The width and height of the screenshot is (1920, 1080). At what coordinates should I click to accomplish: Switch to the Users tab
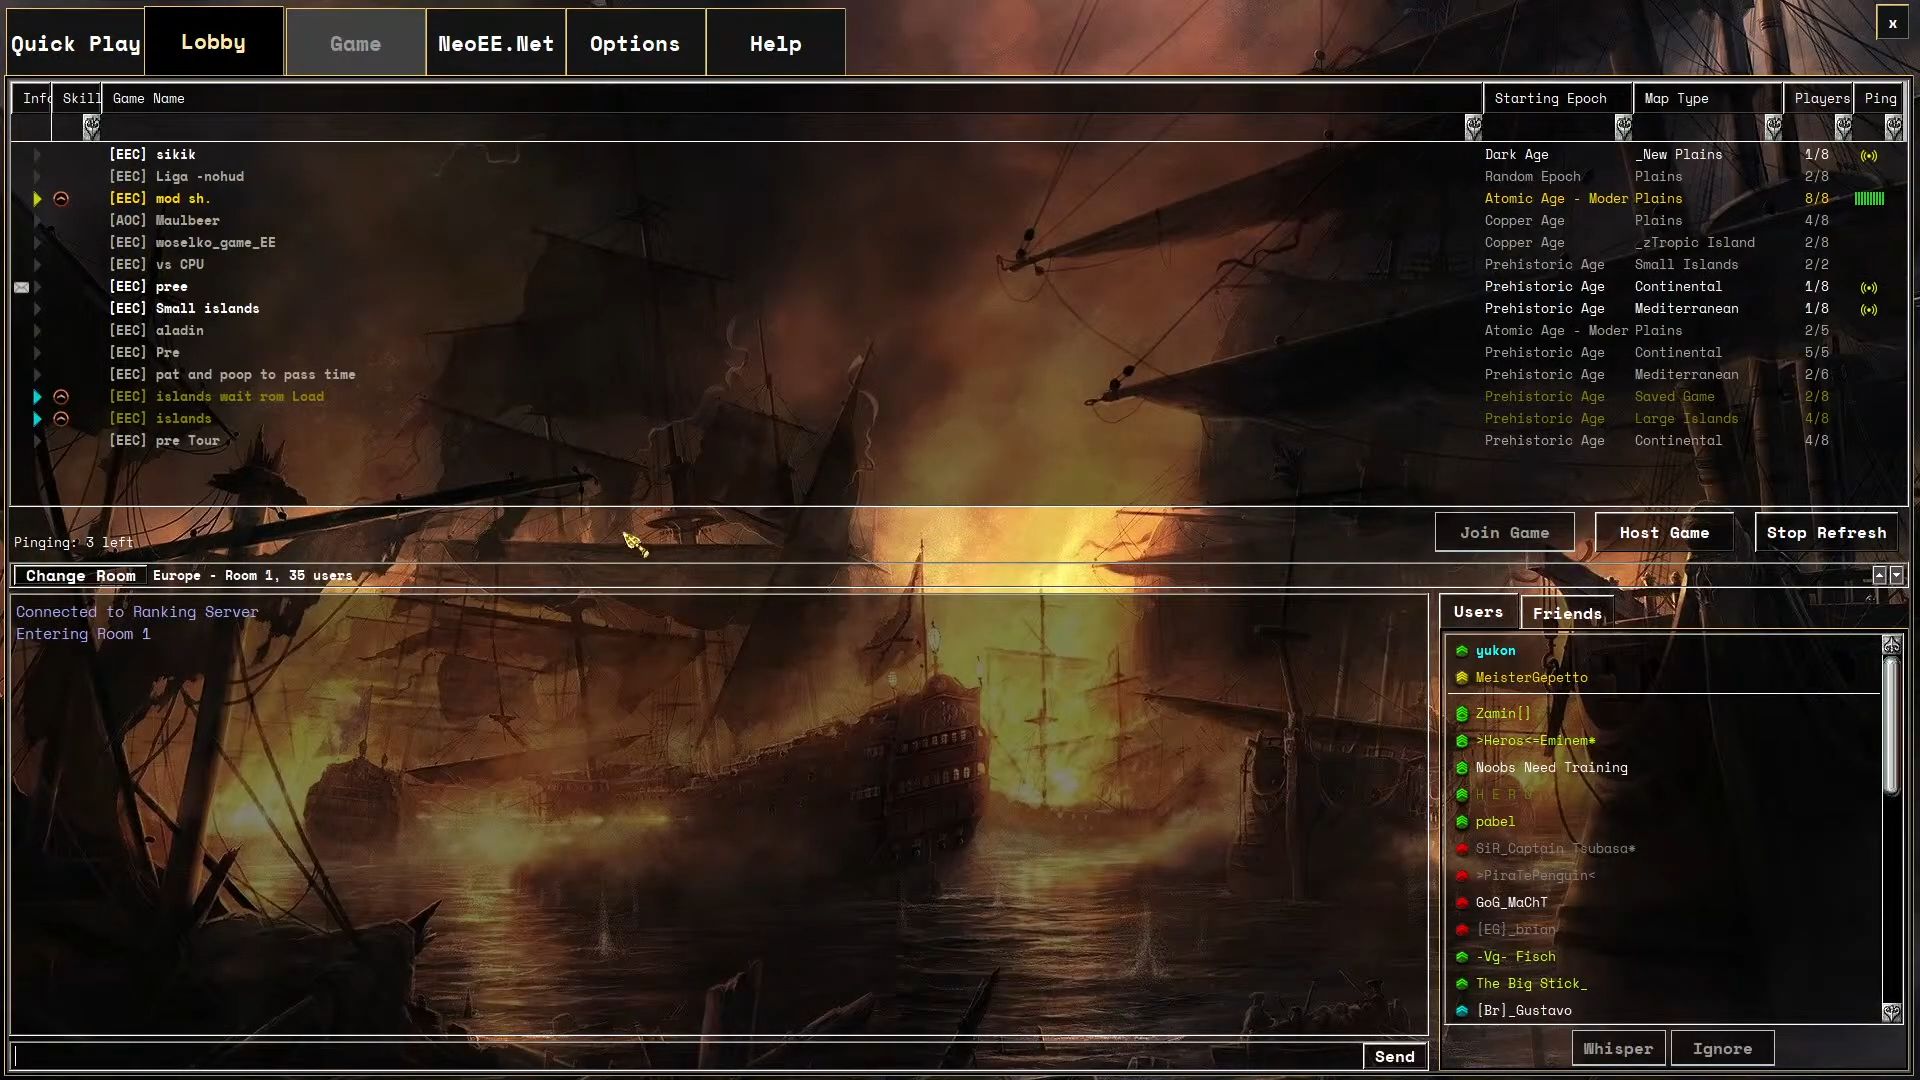pos(1479,612)
